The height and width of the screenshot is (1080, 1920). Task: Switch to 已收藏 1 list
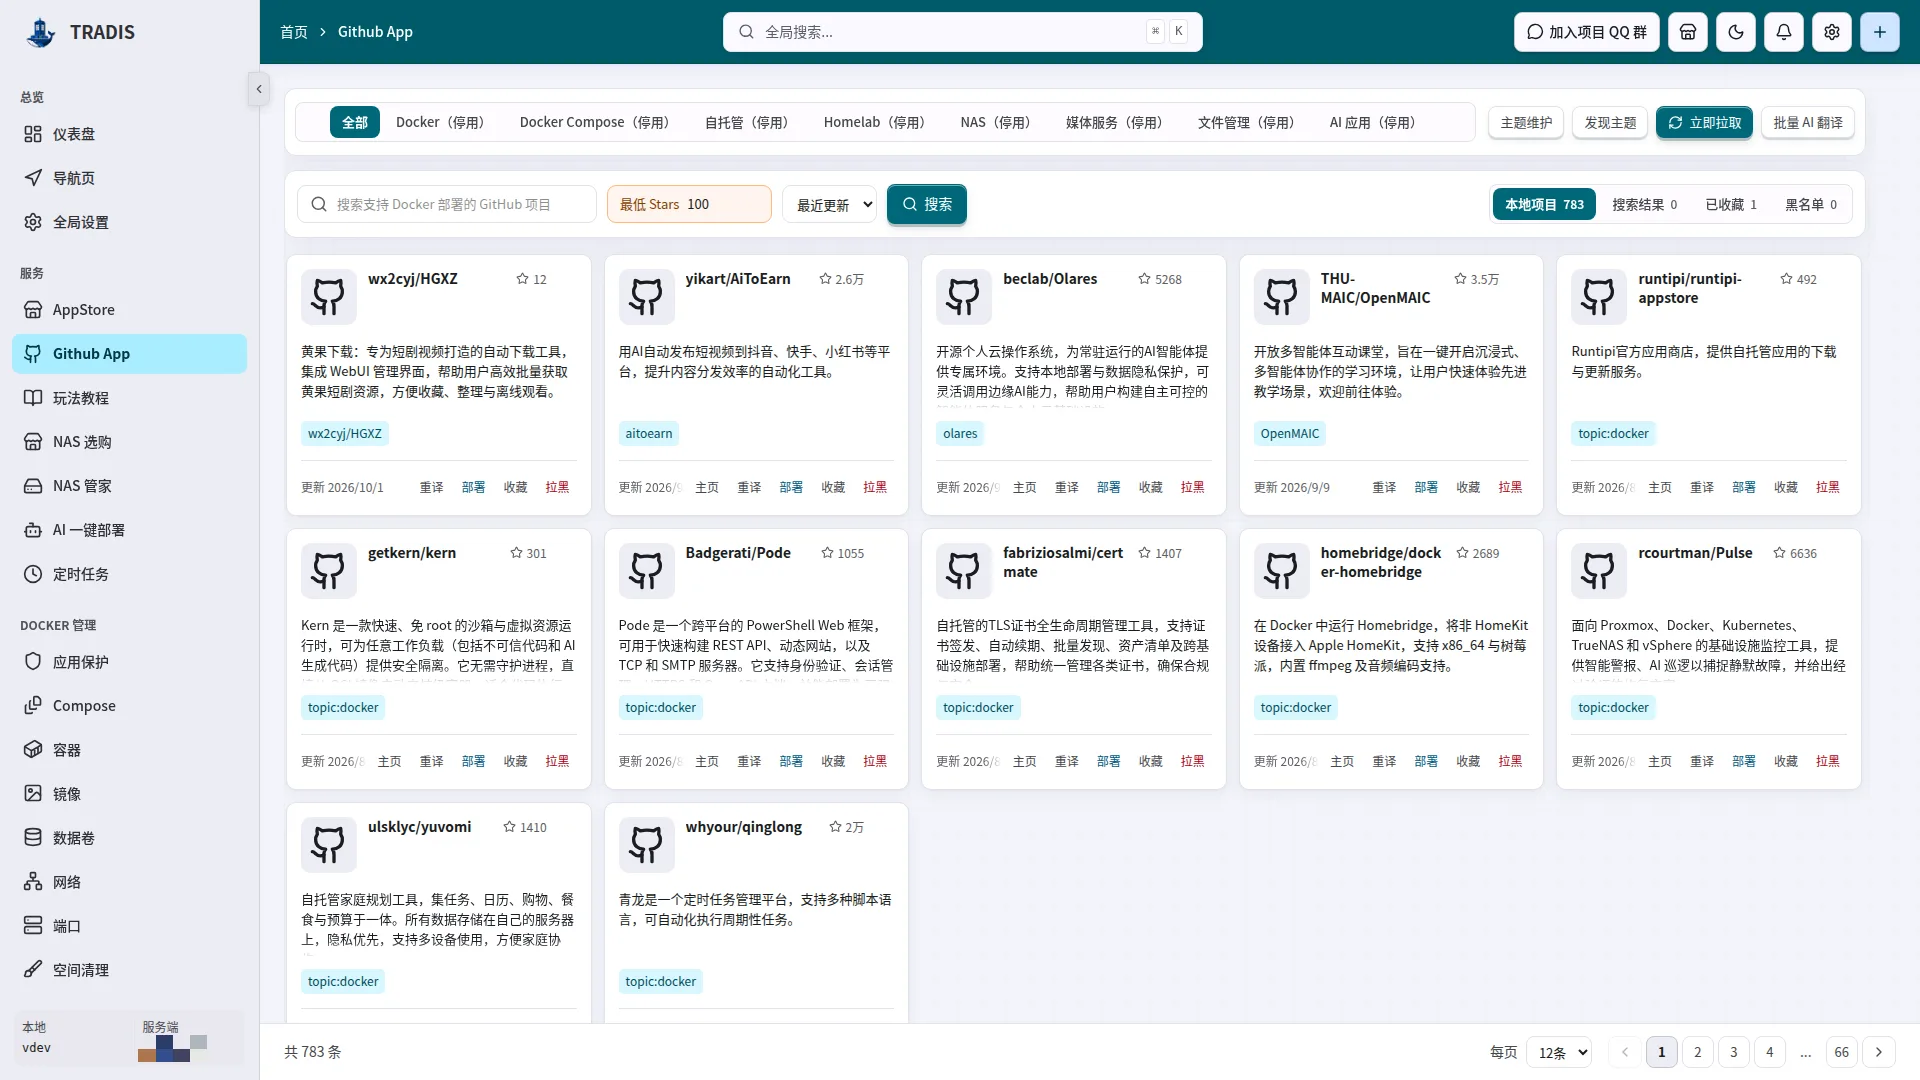click(1731, 204)
